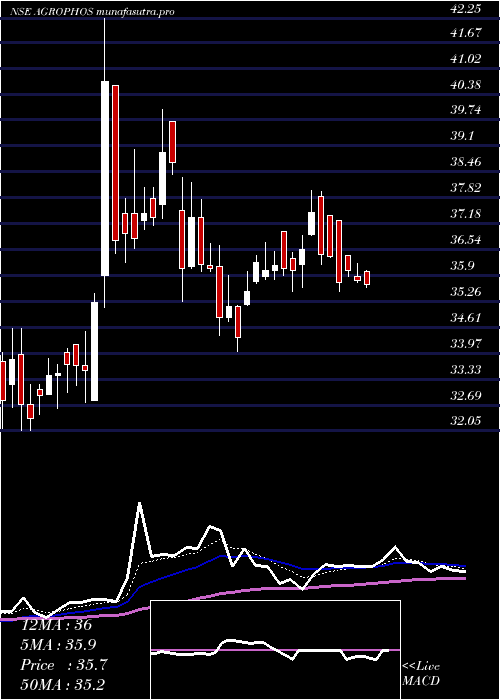
Task: Click the MACD inset chart panel
Action: point(275,650)
